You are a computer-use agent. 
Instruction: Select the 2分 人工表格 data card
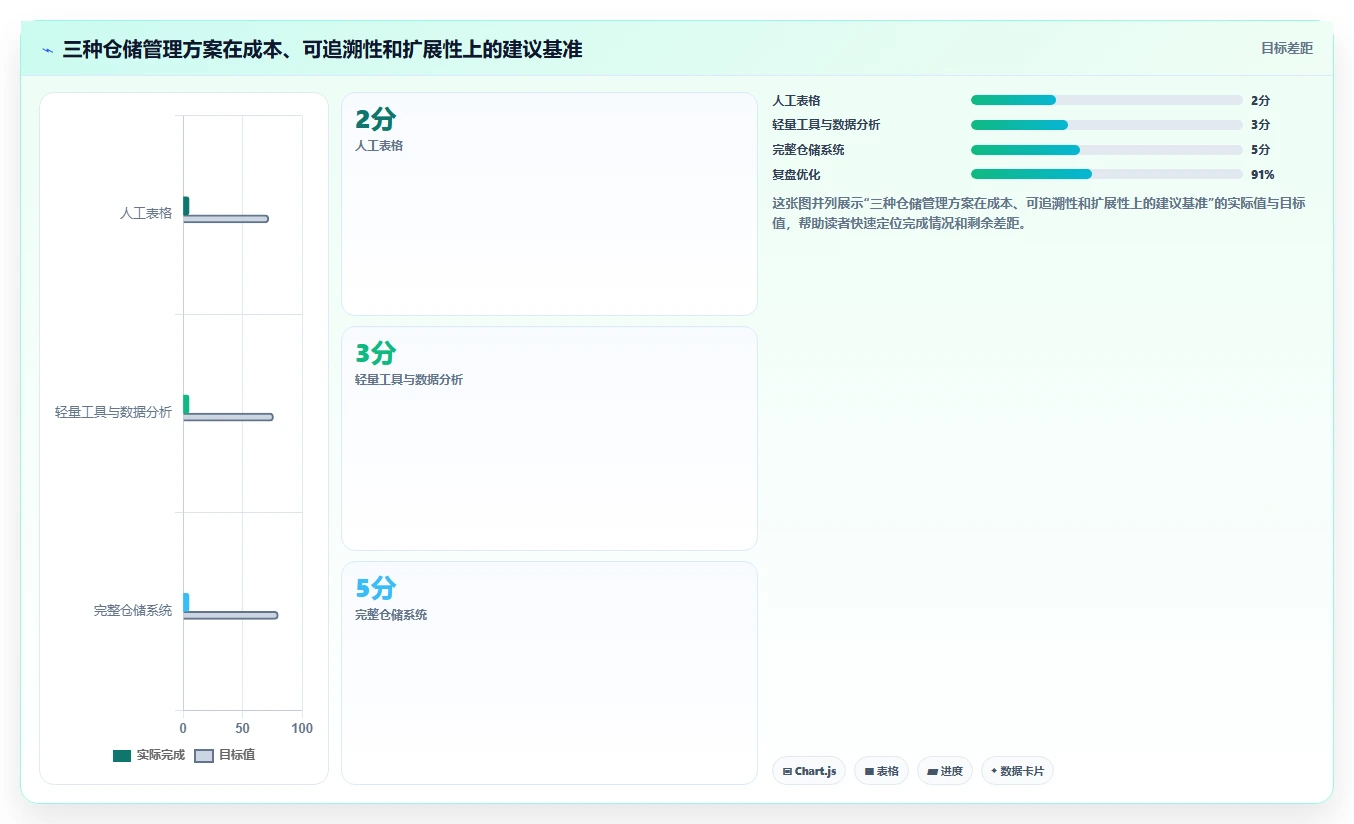tap(549, 204)
